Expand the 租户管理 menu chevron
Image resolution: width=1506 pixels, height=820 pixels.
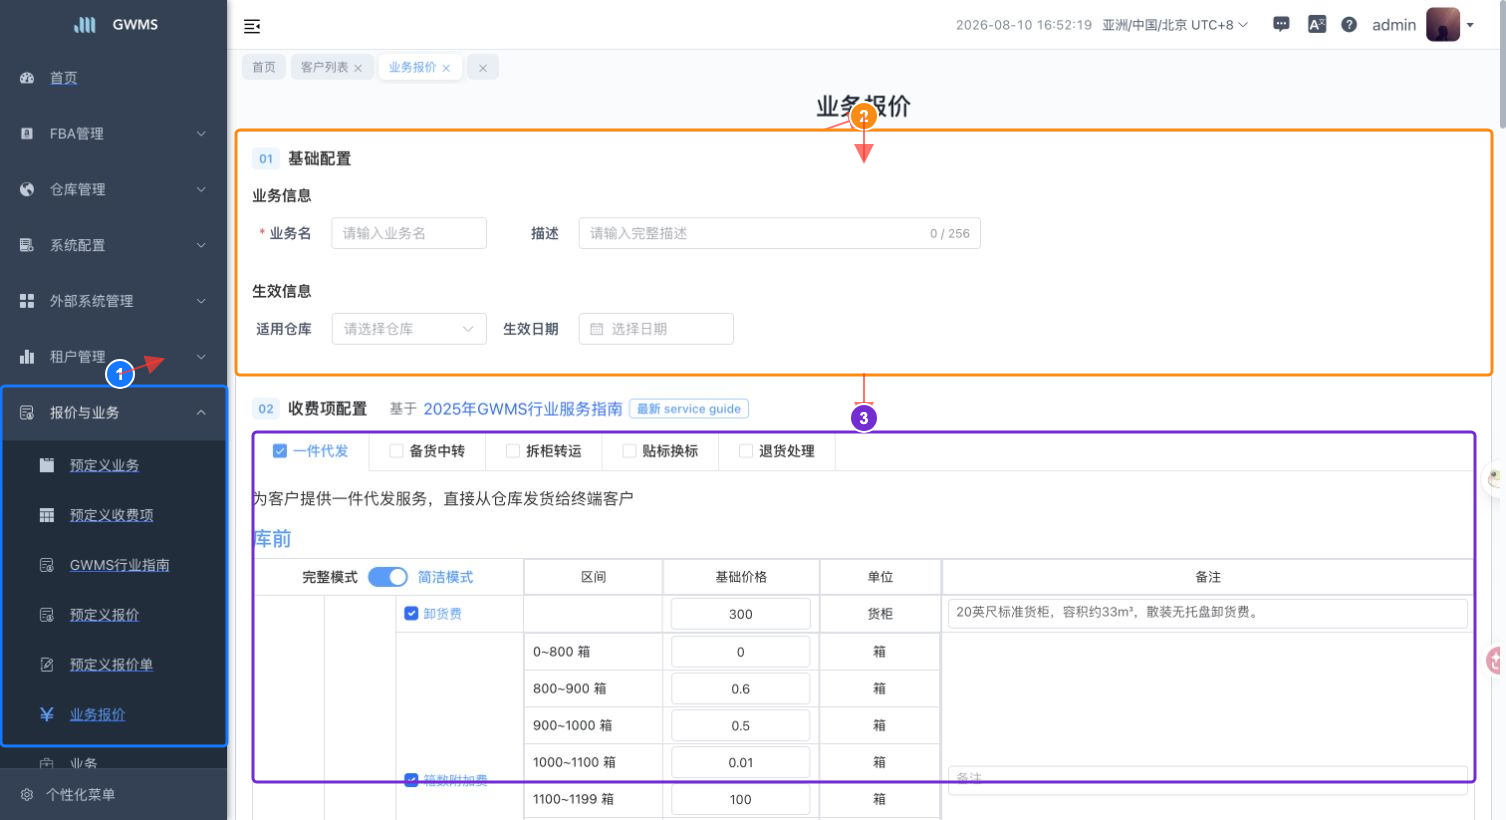(201, 357)
